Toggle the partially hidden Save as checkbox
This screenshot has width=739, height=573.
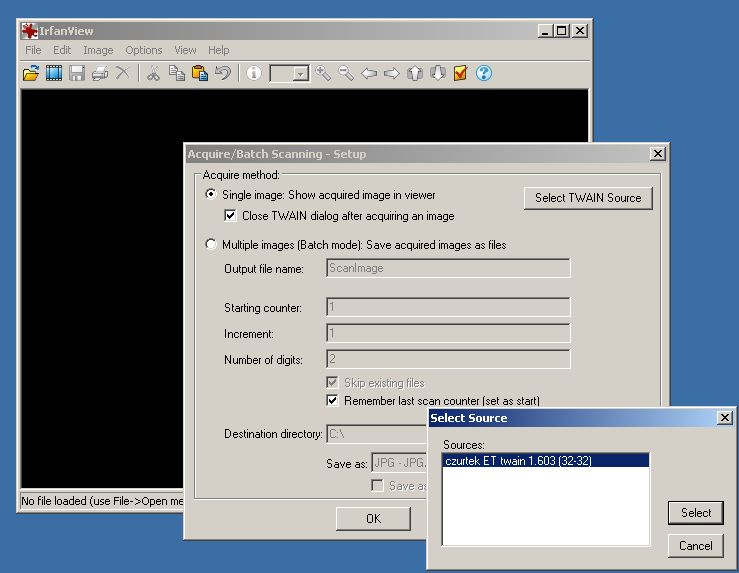[x=378, y=485]
